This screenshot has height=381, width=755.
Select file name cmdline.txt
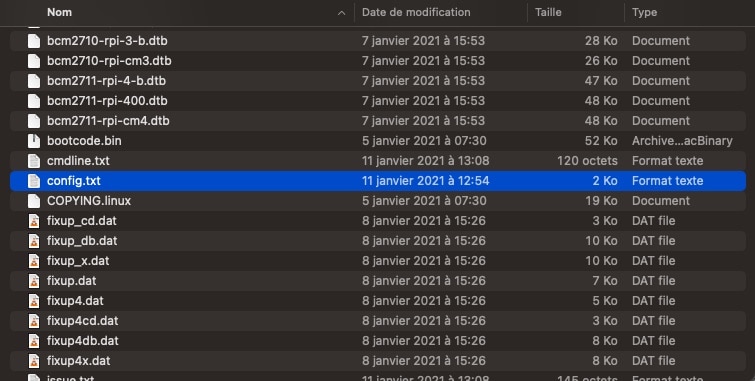pyautogui.click(x=78, y=161)
